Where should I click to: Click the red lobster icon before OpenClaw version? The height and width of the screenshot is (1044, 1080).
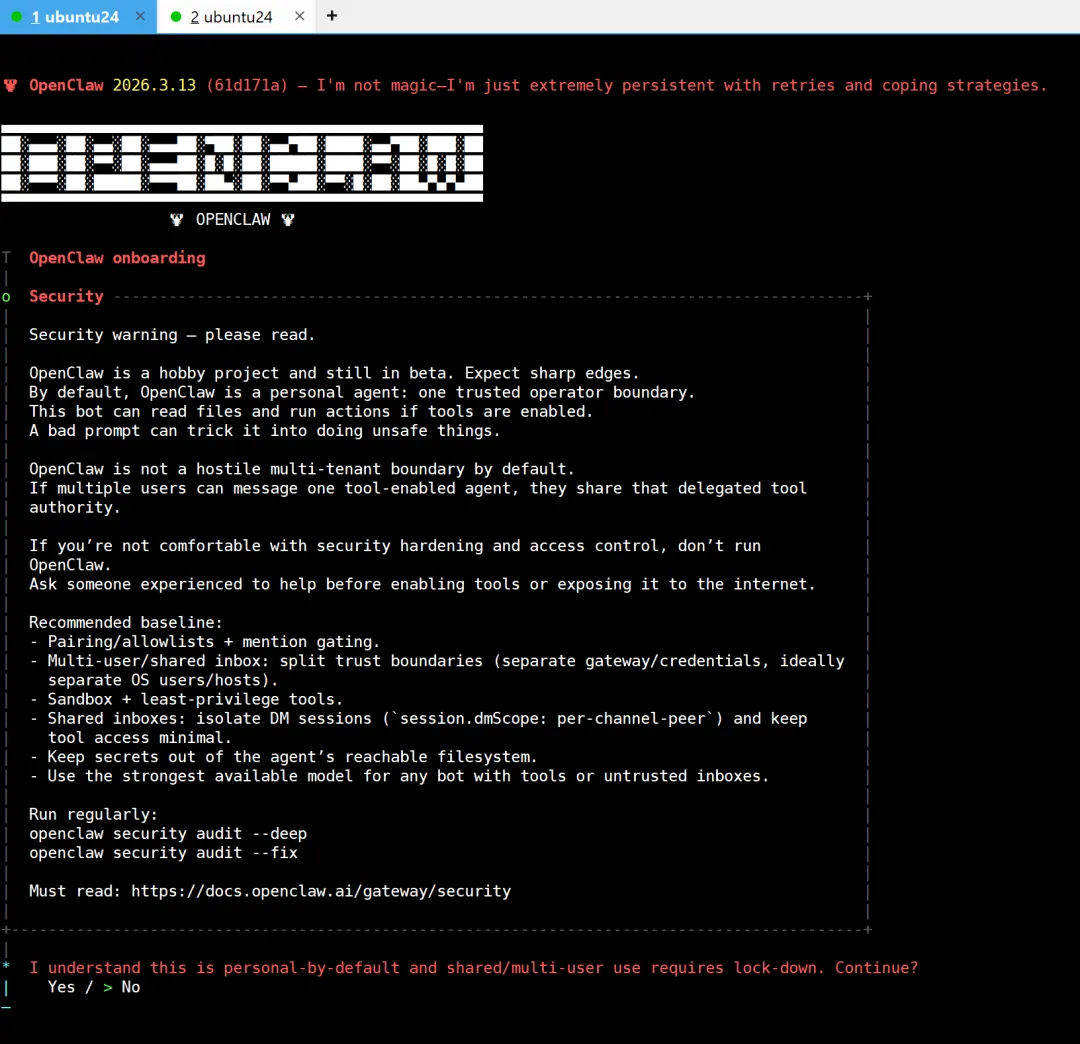click(10, 85)
